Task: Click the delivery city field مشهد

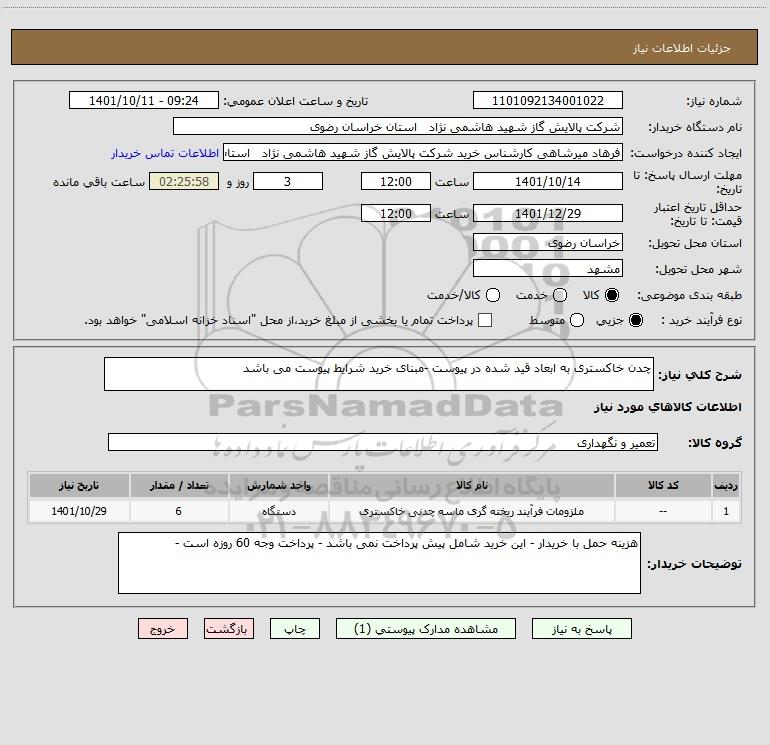Action: [x=548, y=269]
